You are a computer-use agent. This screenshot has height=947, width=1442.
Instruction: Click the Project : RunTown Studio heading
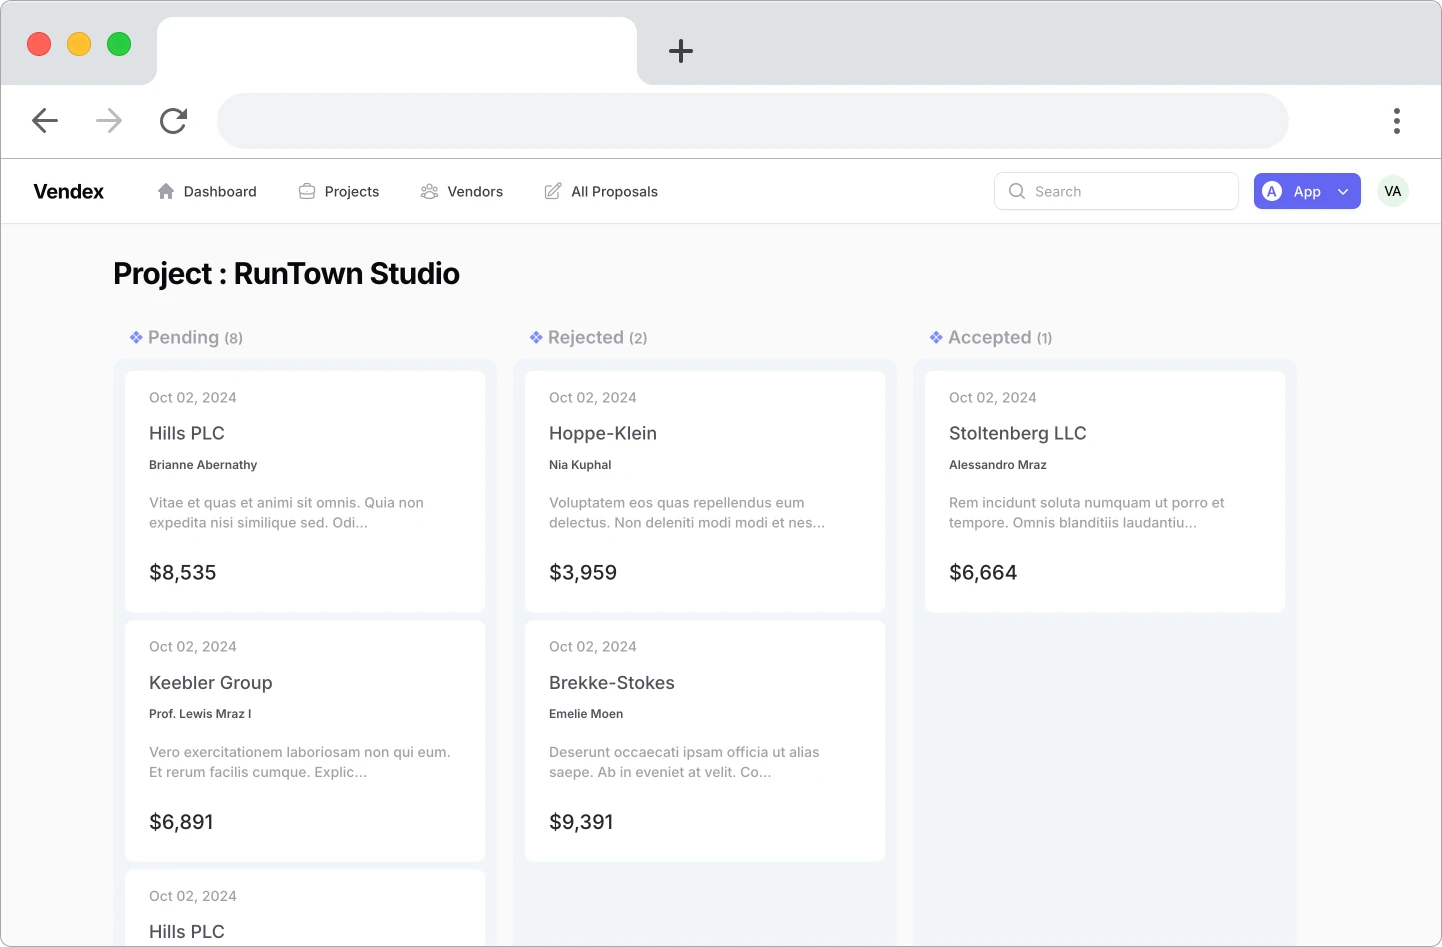click(286, 273)
